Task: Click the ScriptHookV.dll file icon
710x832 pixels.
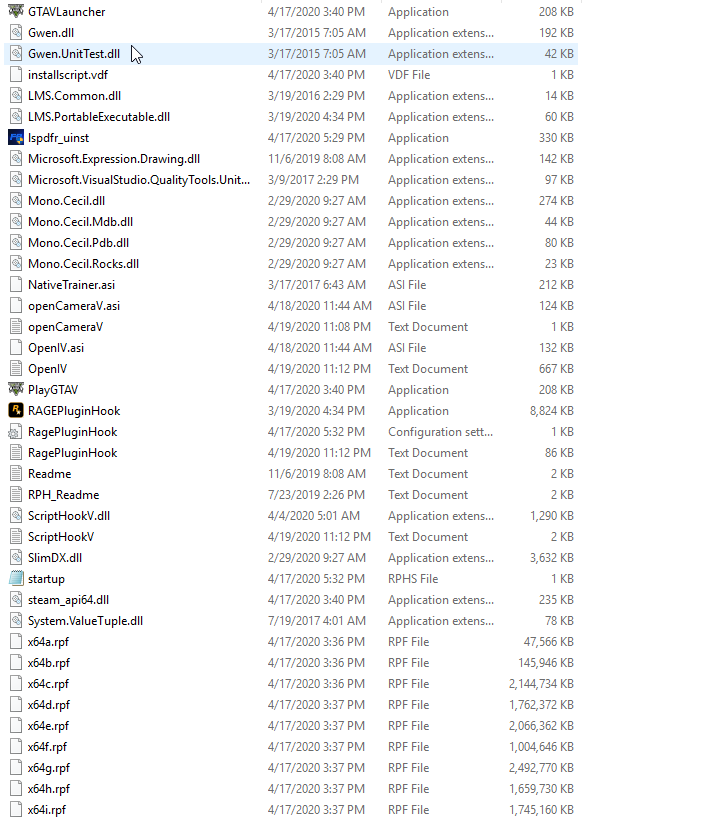Action: (16, 516)
